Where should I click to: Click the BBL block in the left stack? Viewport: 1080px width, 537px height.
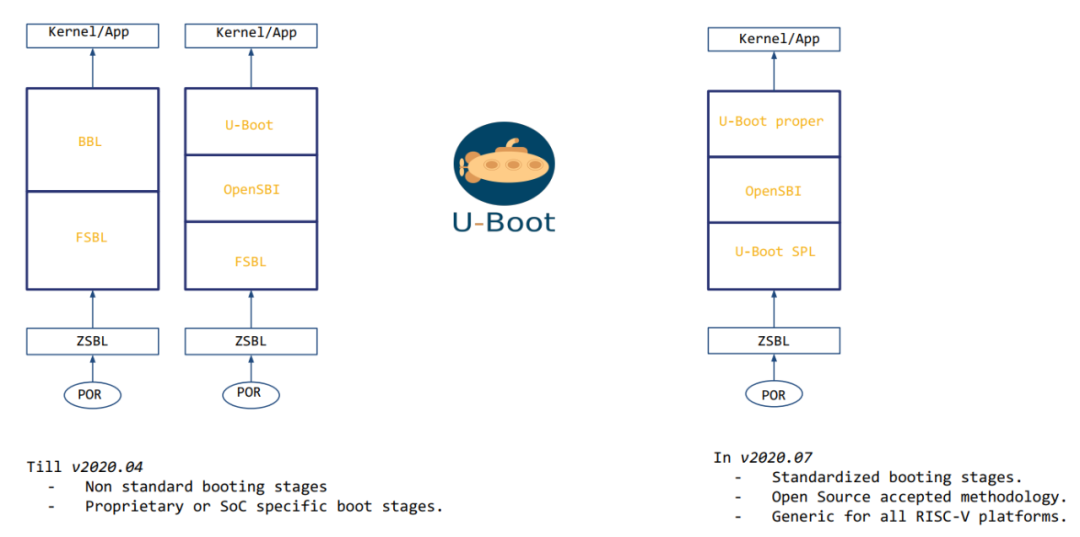point(91,140)
